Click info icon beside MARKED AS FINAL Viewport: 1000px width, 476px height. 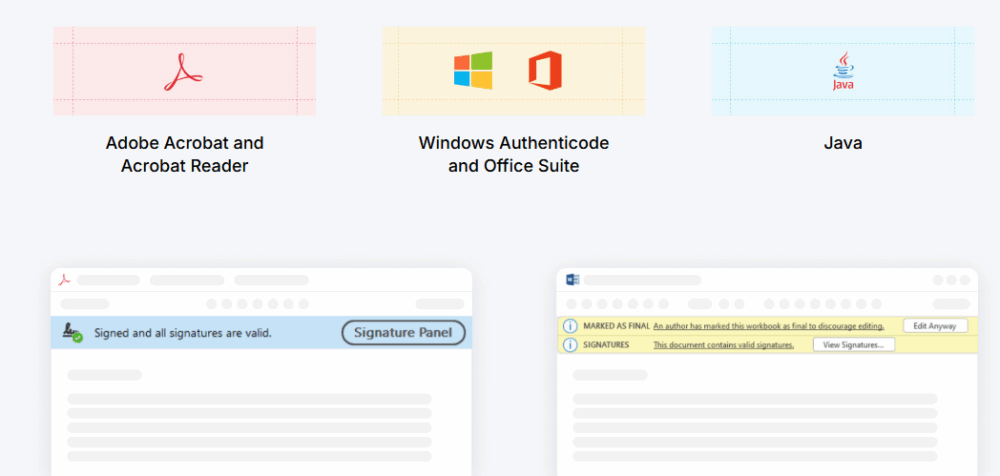(x=570, y=326)
